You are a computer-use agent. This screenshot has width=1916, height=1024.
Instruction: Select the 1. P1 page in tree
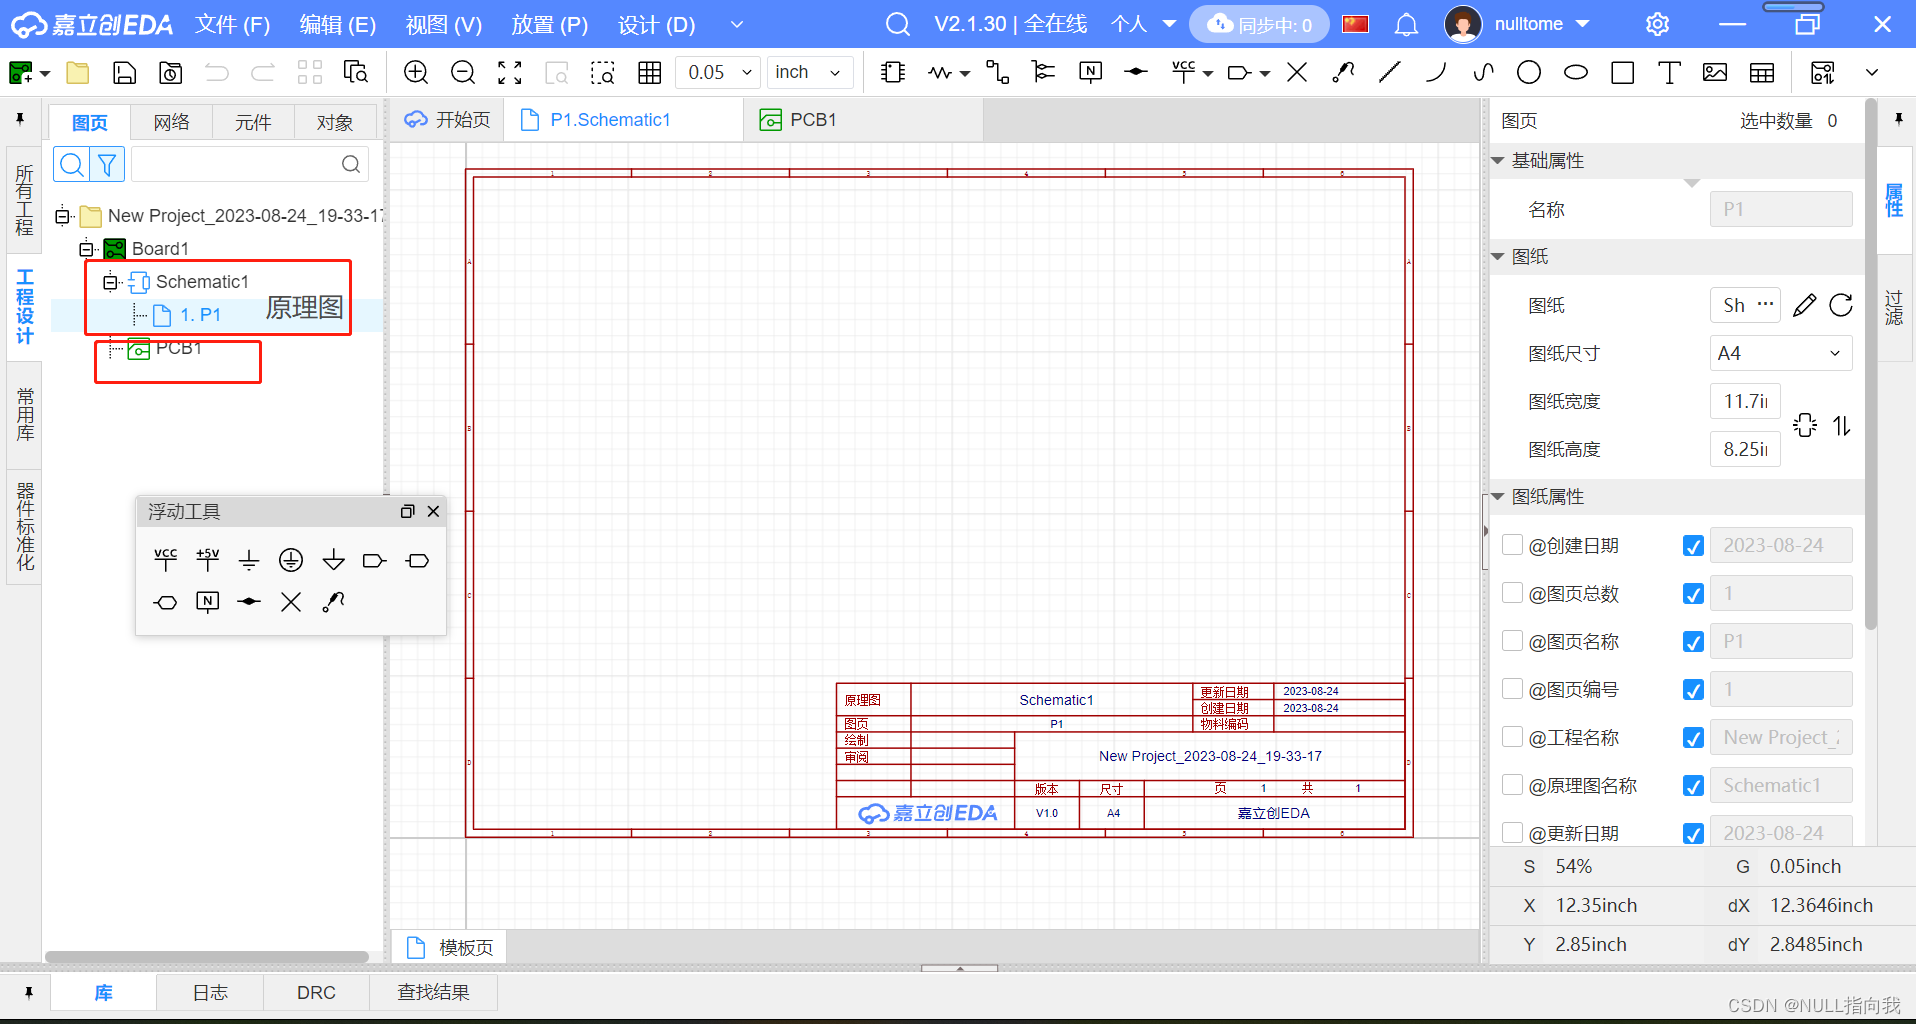pyautogui.click(x=200, y=315)
